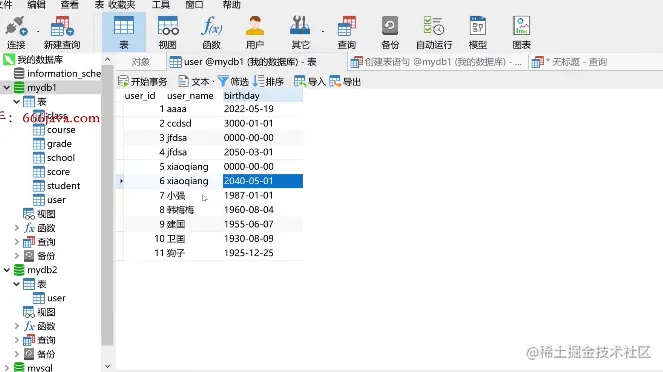The width and height of the screenshot is (663, 372).
Task: Select the 表 table toolbar icon
Action: (124, 32)
